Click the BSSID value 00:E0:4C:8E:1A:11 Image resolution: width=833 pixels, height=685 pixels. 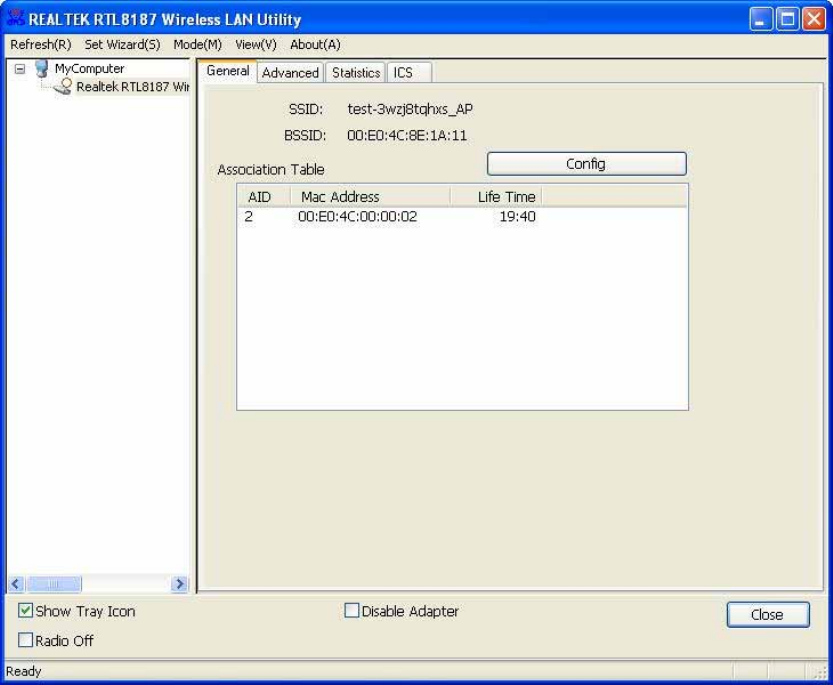pyautogui.click(x=407, y=136)
